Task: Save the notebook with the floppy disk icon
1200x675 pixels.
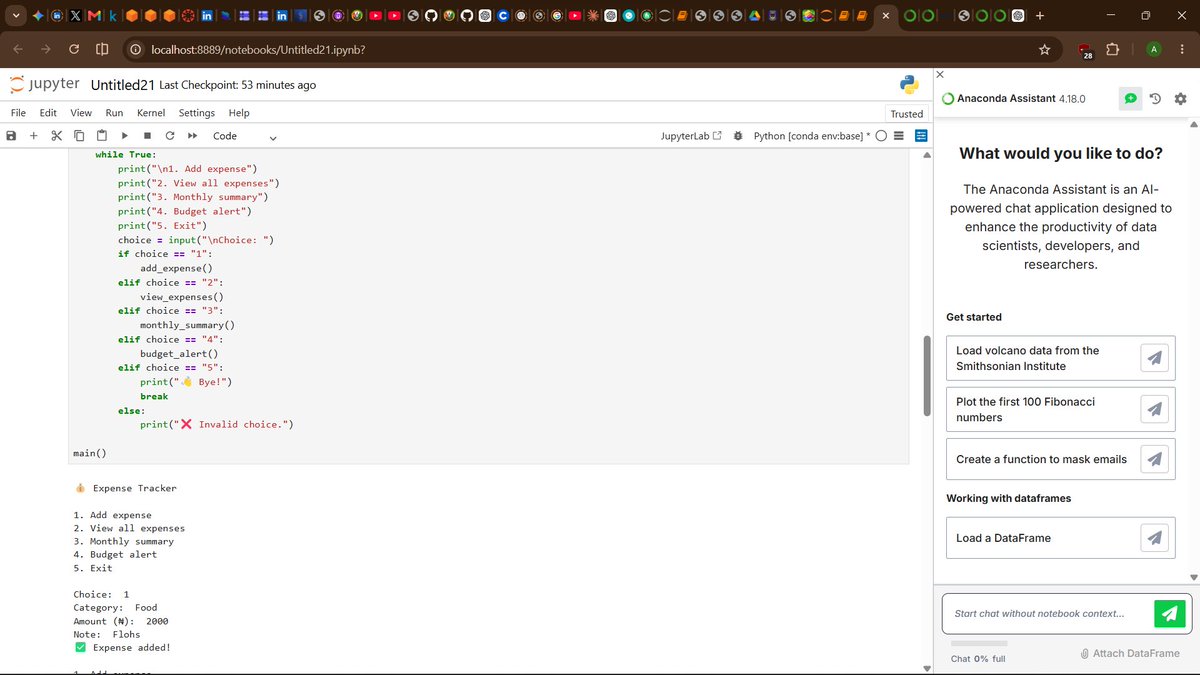Action: pos(11,136)
